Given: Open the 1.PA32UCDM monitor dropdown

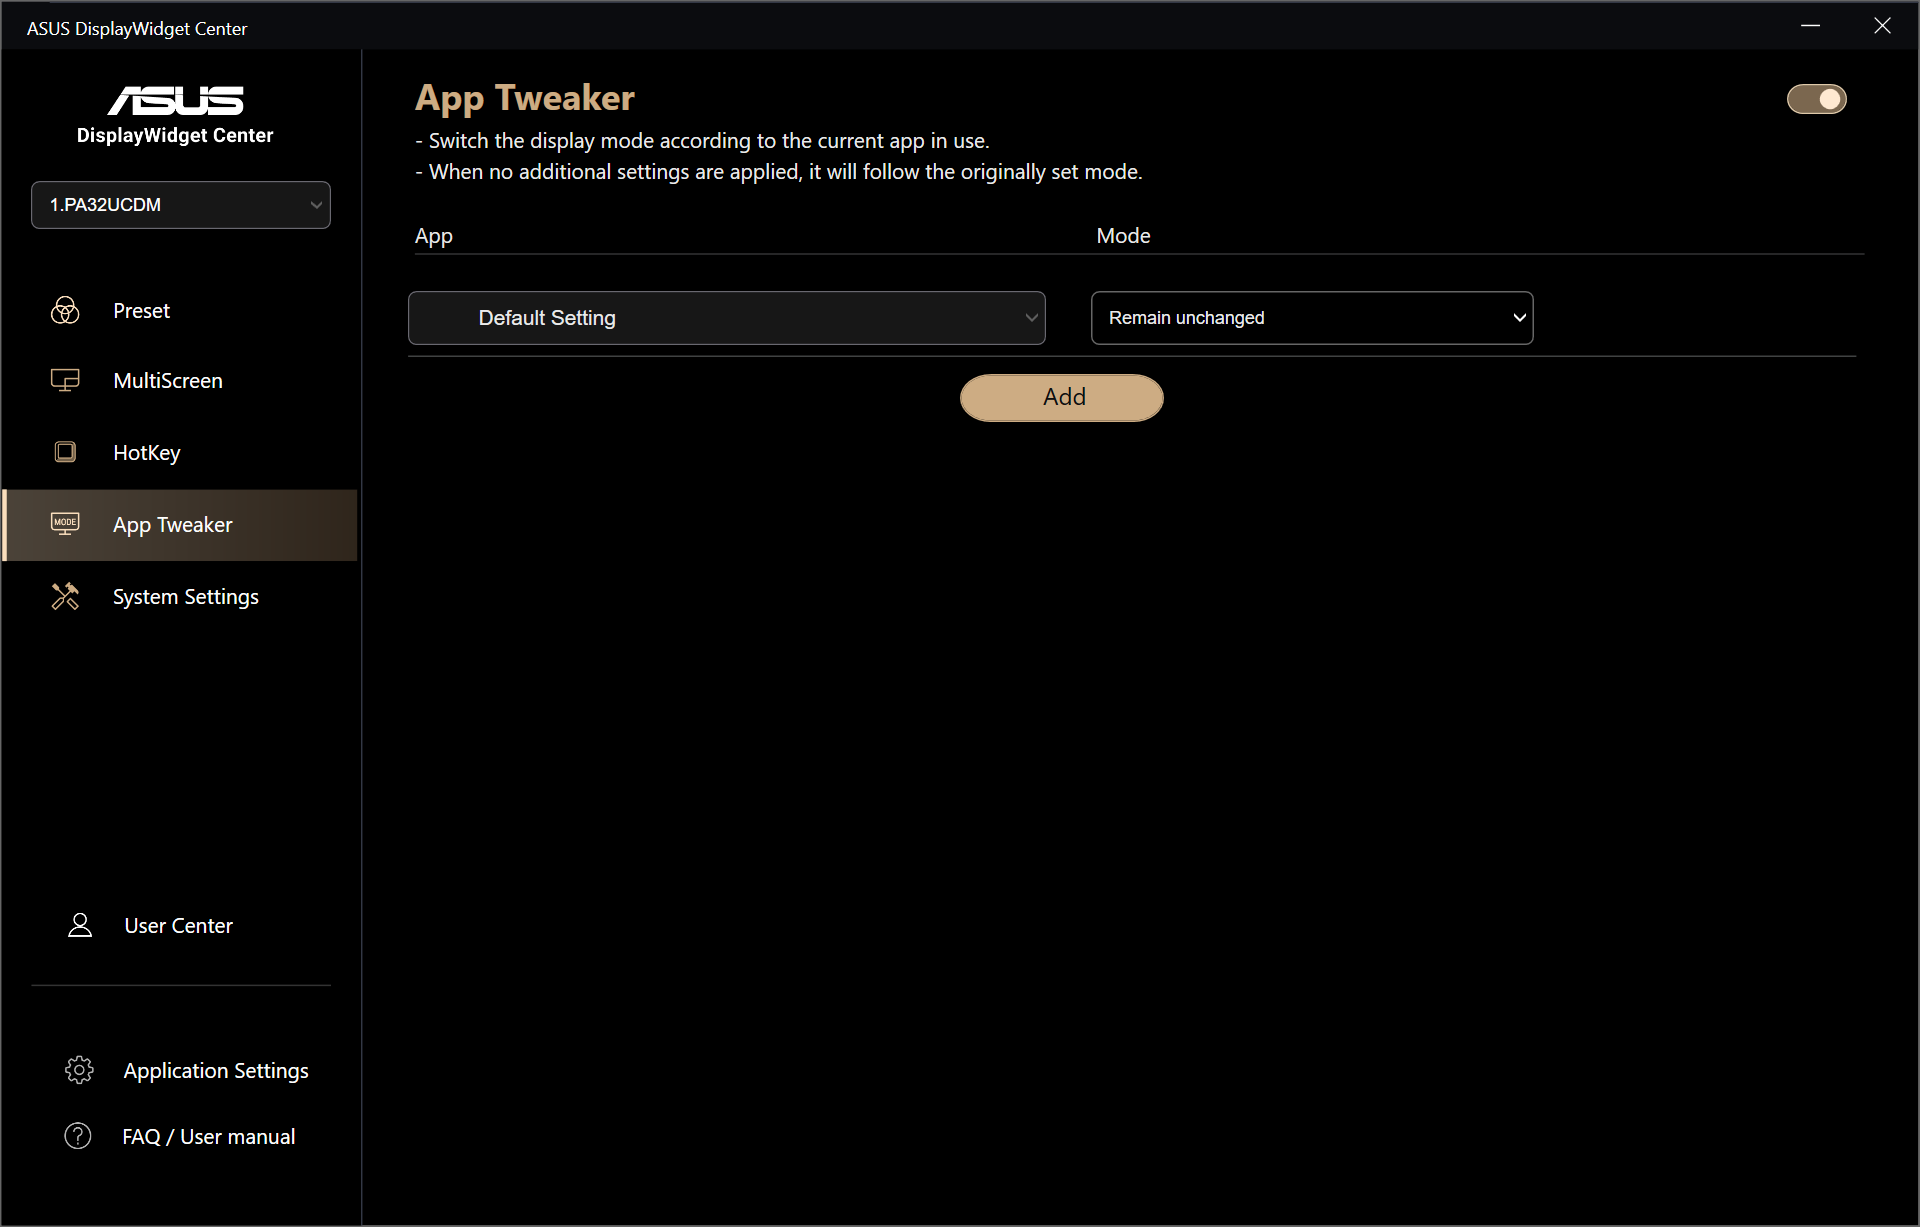Looking at the screenshot, I should (x=181, y=205).
